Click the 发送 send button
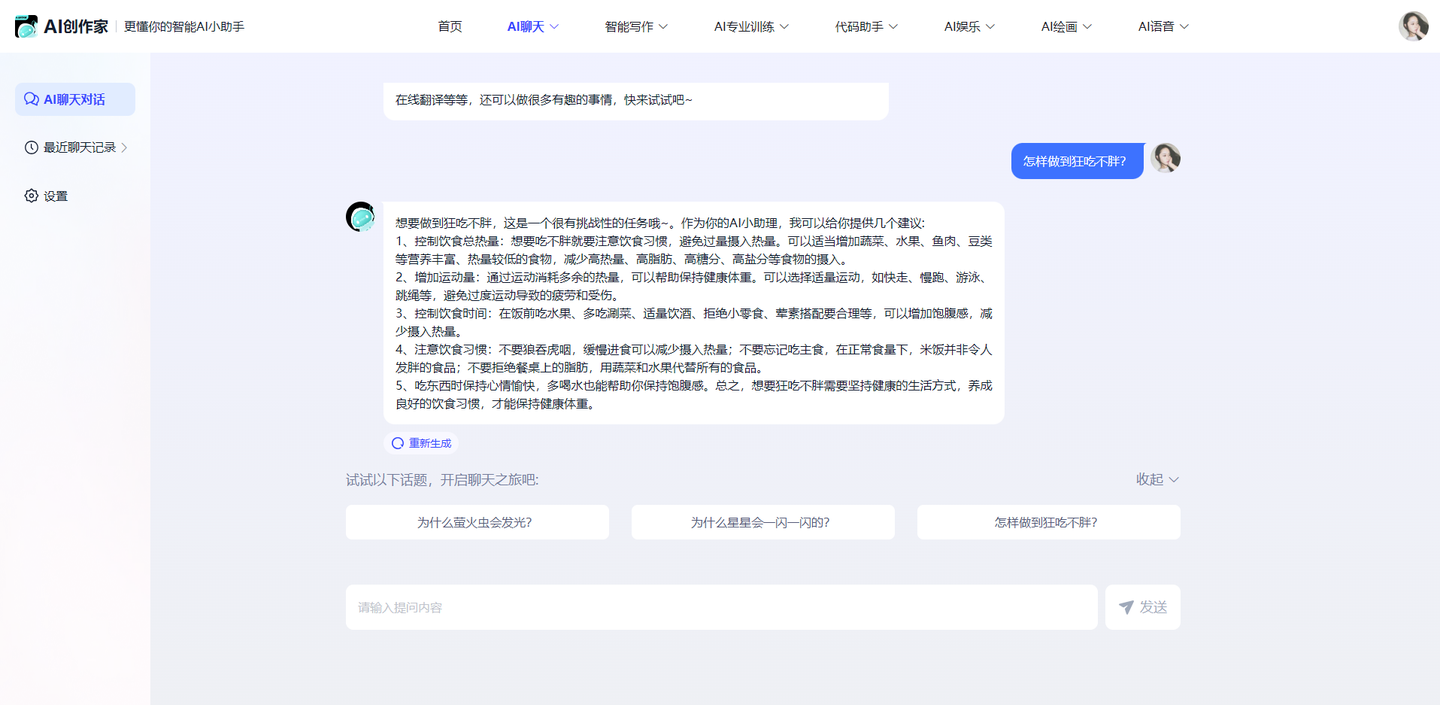The height and width of the screenshot is (705, 1440). pyautogui.click(x=1143, y=607)
